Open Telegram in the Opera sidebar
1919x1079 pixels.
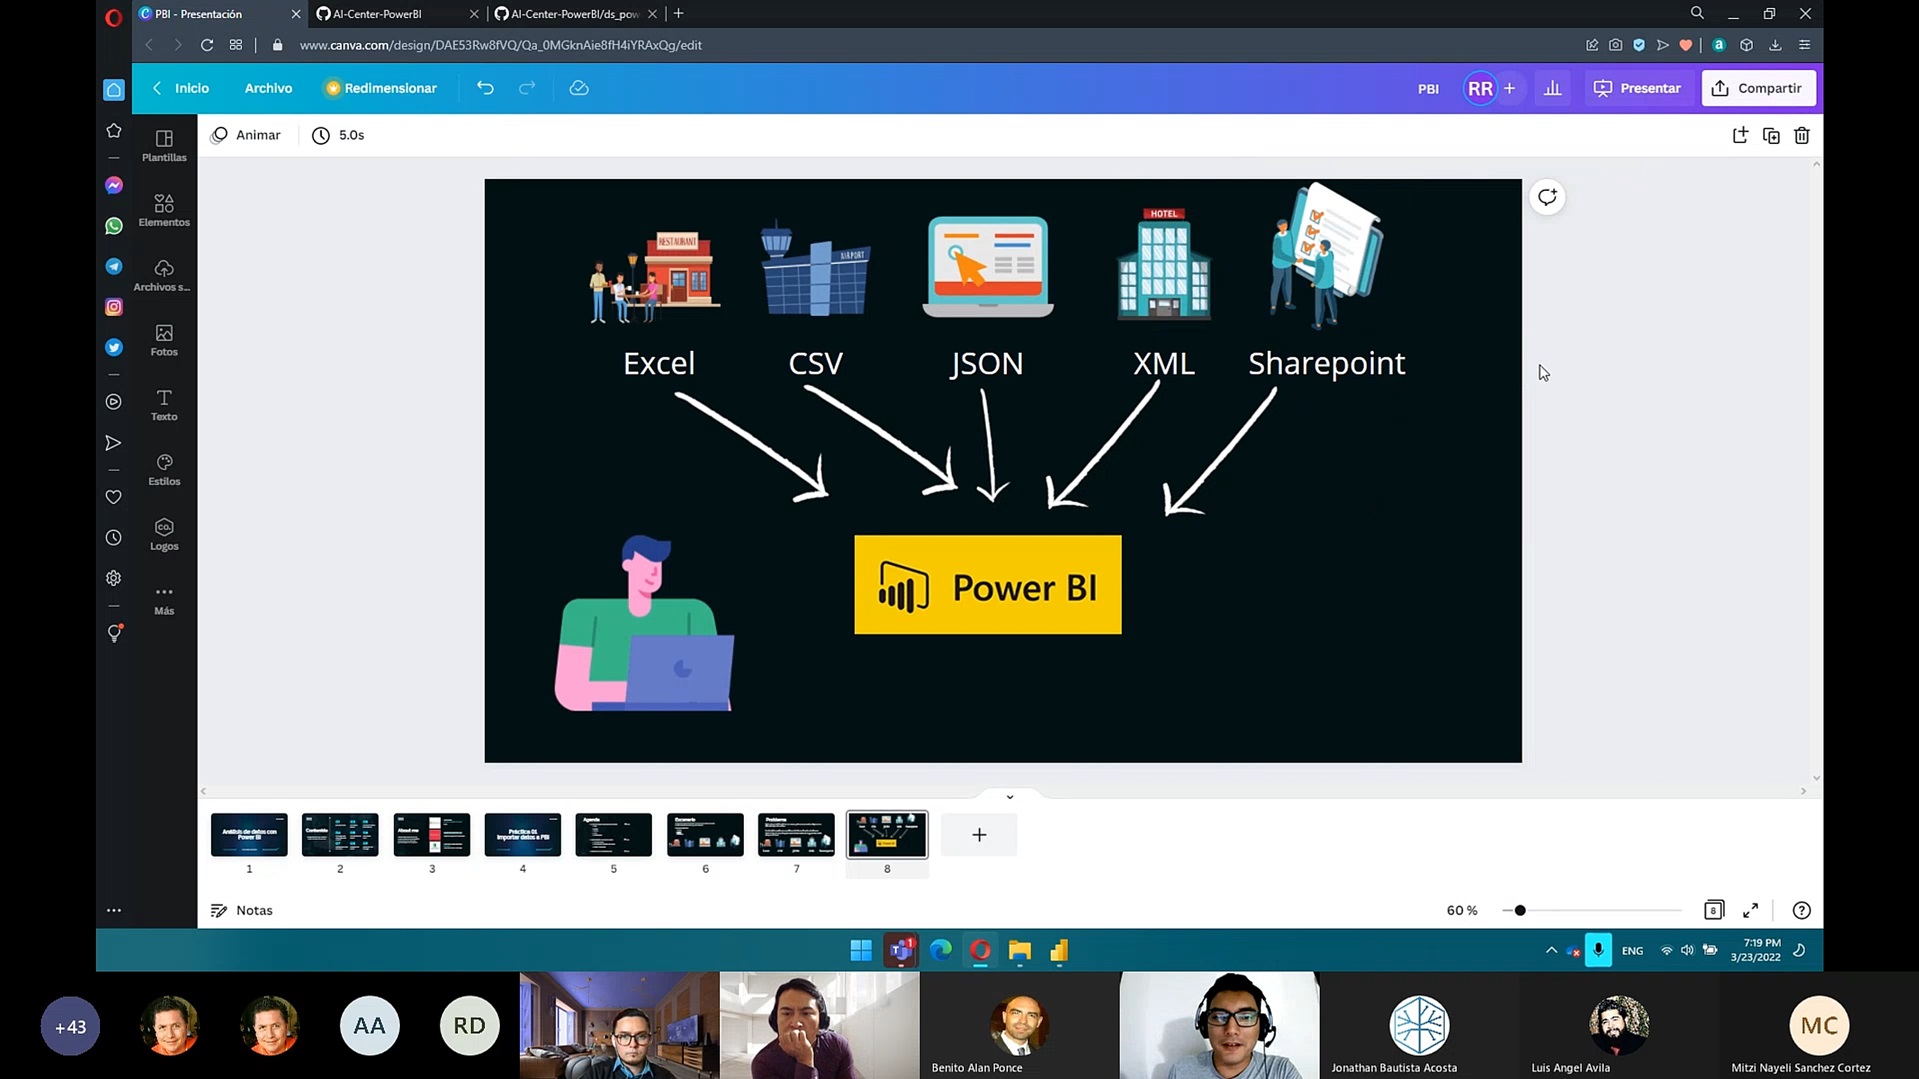click(114, 266)
